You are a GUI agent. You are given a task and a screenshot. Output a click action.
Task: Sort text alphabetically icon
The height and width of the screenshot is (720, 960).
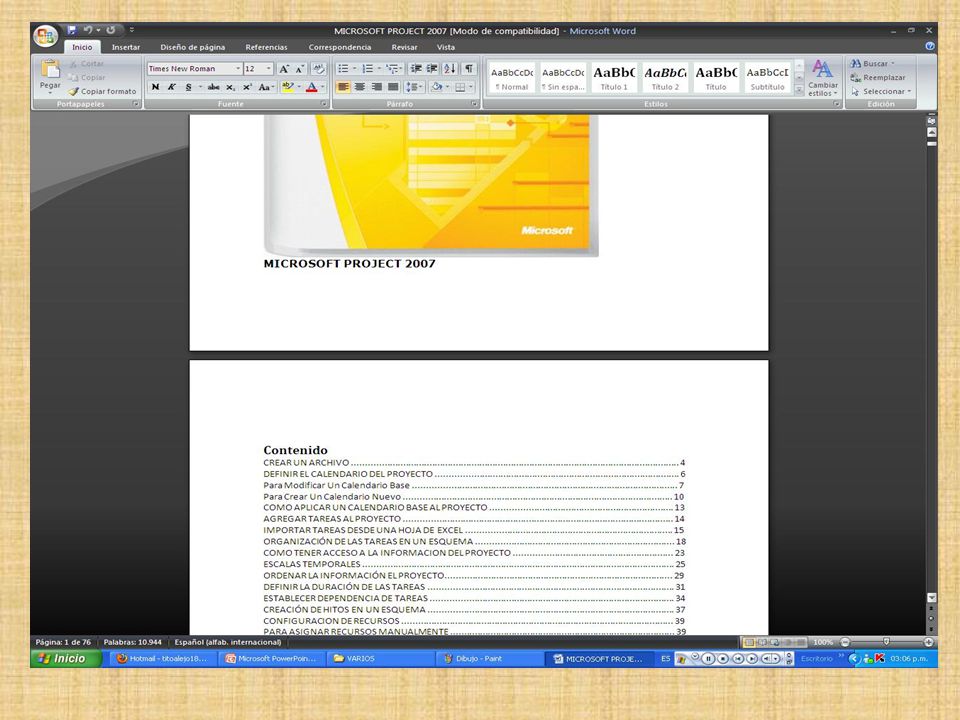[449, 69]
